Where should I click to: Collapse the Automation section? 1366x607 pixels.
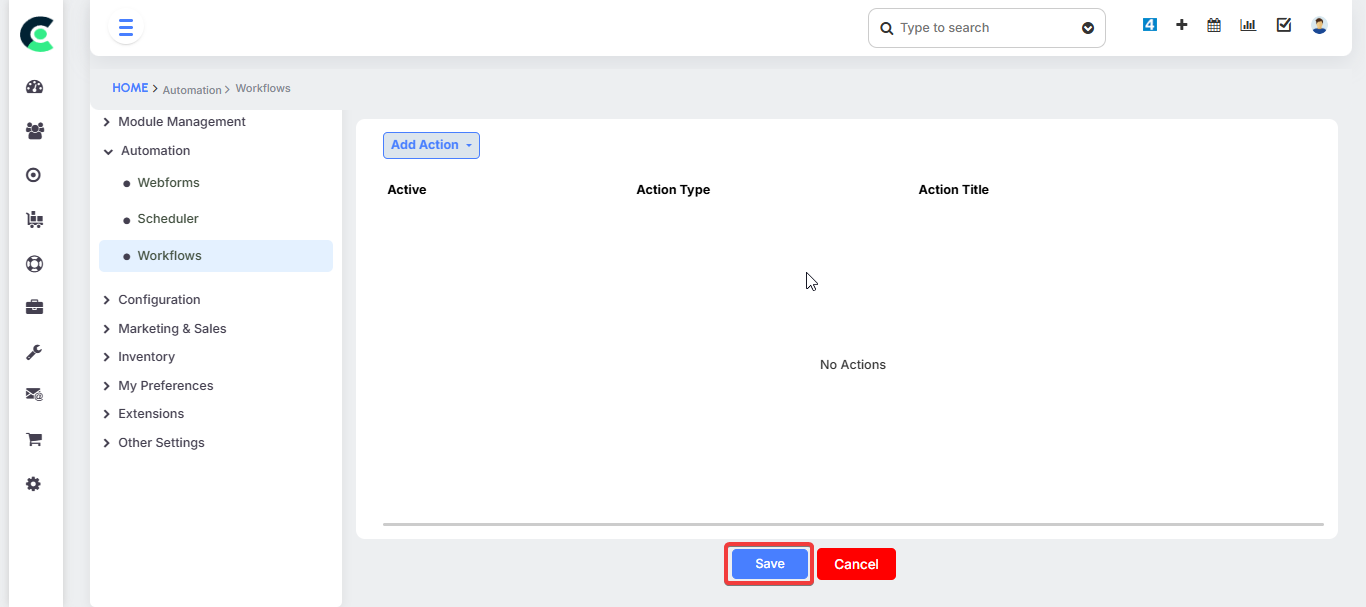pos(155,150)
